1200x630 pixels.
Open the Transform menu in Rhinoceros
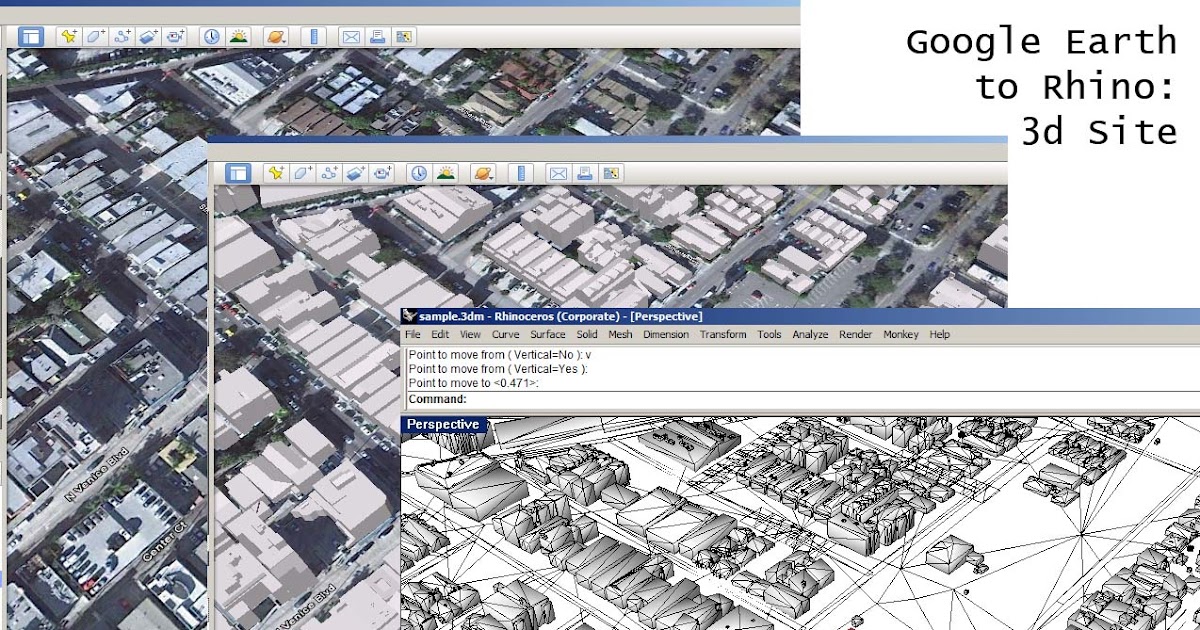pos(723,335)
